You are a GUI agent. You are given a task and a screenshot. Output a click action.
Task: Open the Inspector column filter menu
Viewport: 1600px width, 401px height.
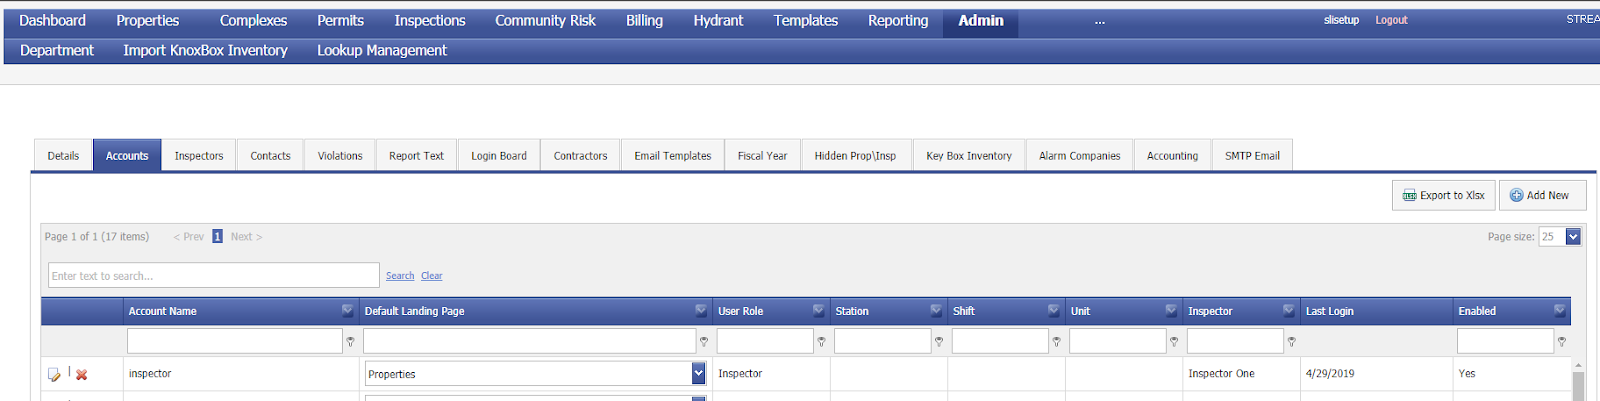point(1288,311)
